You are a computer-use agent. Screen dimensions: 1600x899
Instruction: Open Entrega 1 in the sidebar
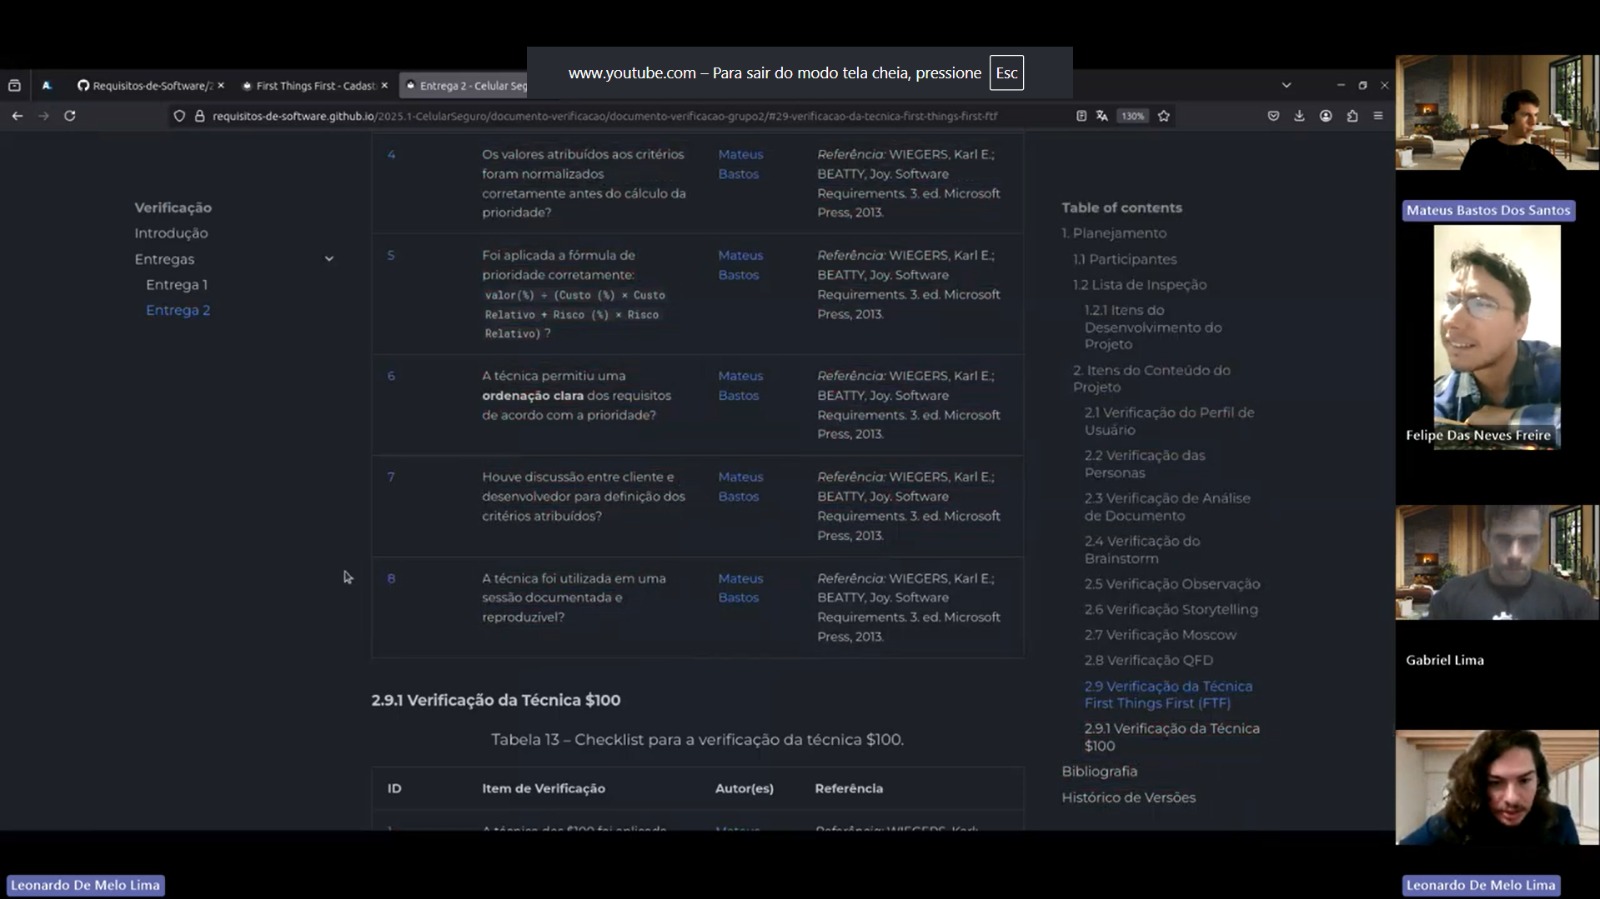(x=177, y=285)
